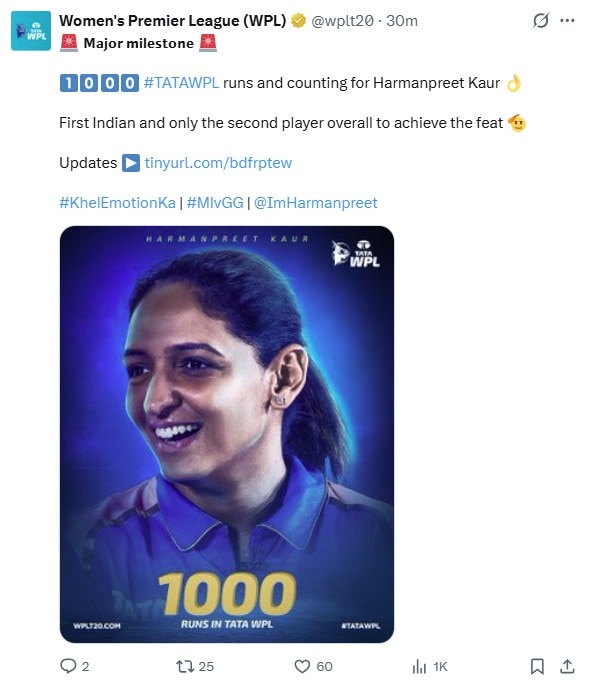This screenshot has width=589, height=684.
Task: Click the reply comment icon
Action: pos(68,666)
